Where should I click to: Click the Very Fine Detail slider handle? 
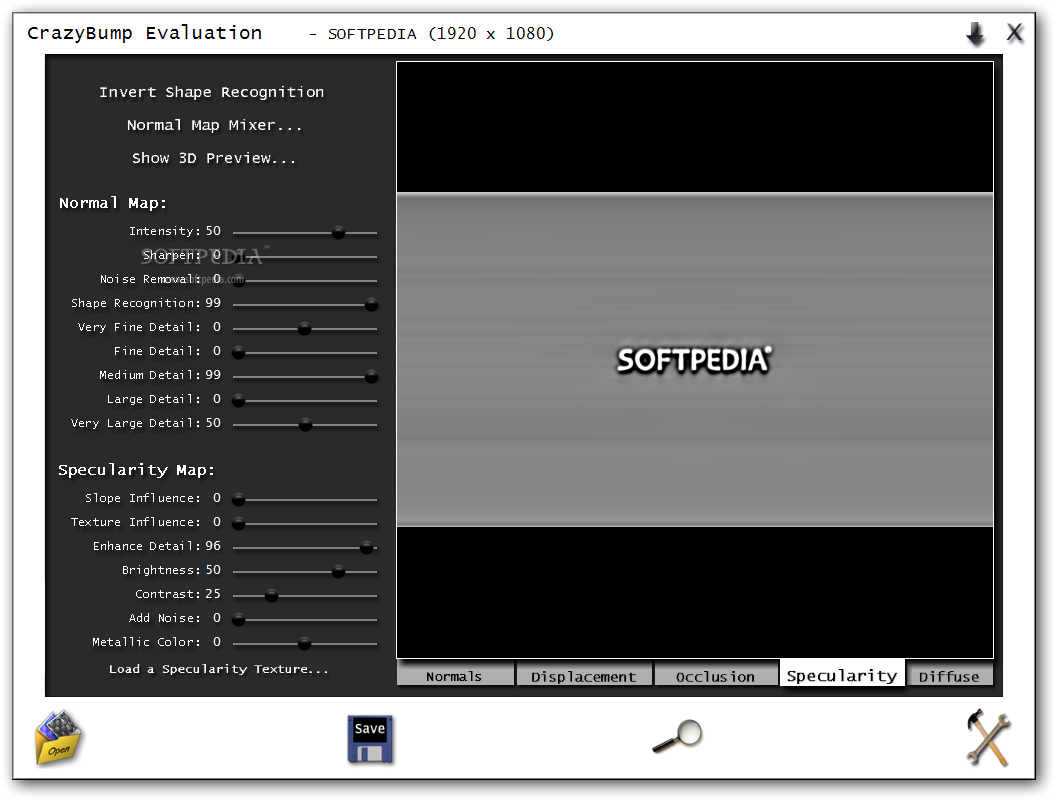point(304,329)
